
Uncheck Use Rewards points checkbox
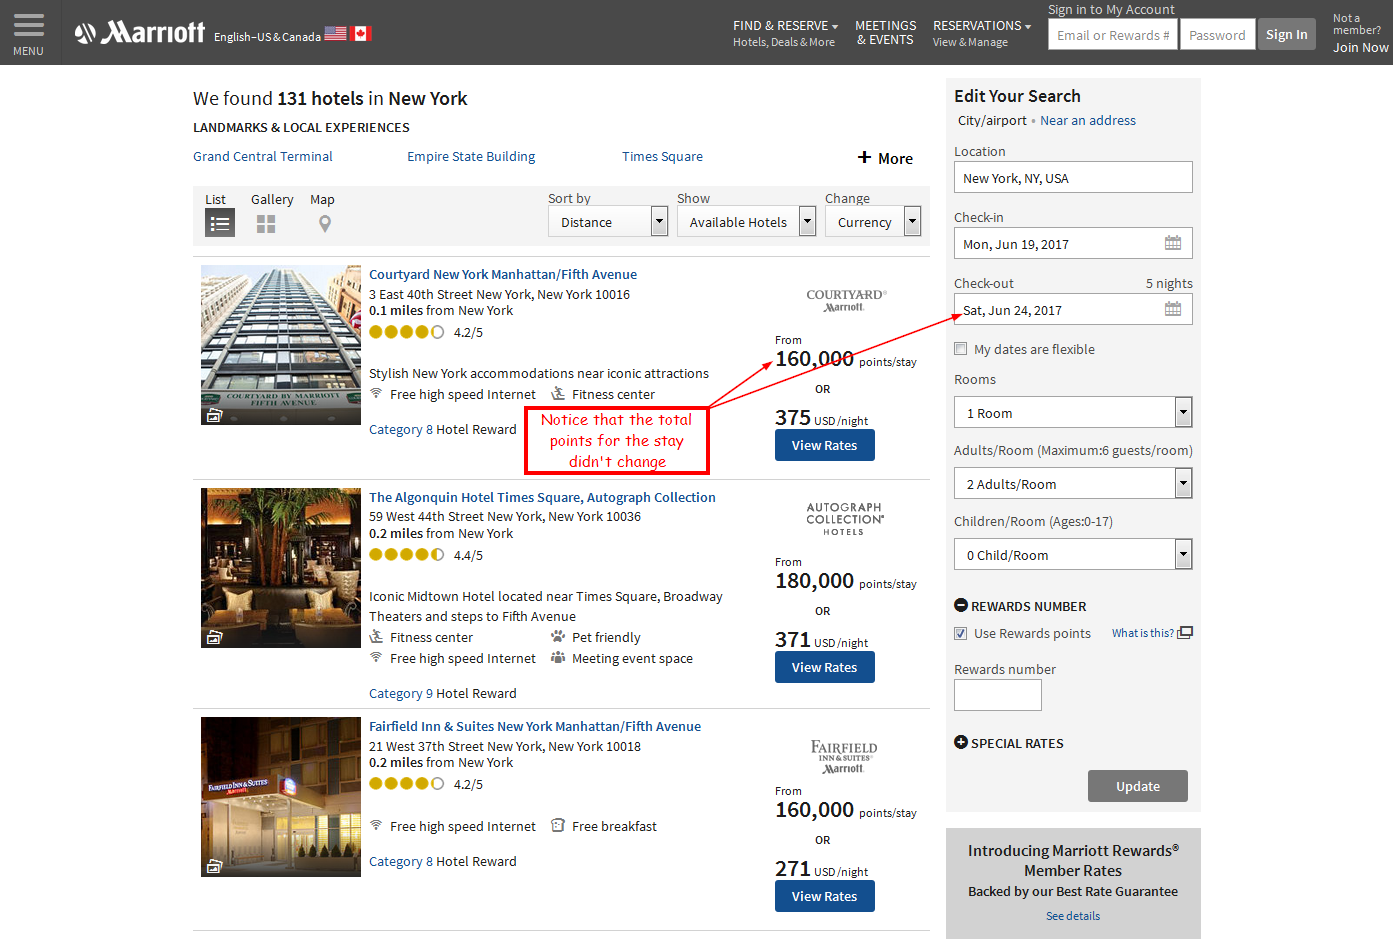point(961,633)
